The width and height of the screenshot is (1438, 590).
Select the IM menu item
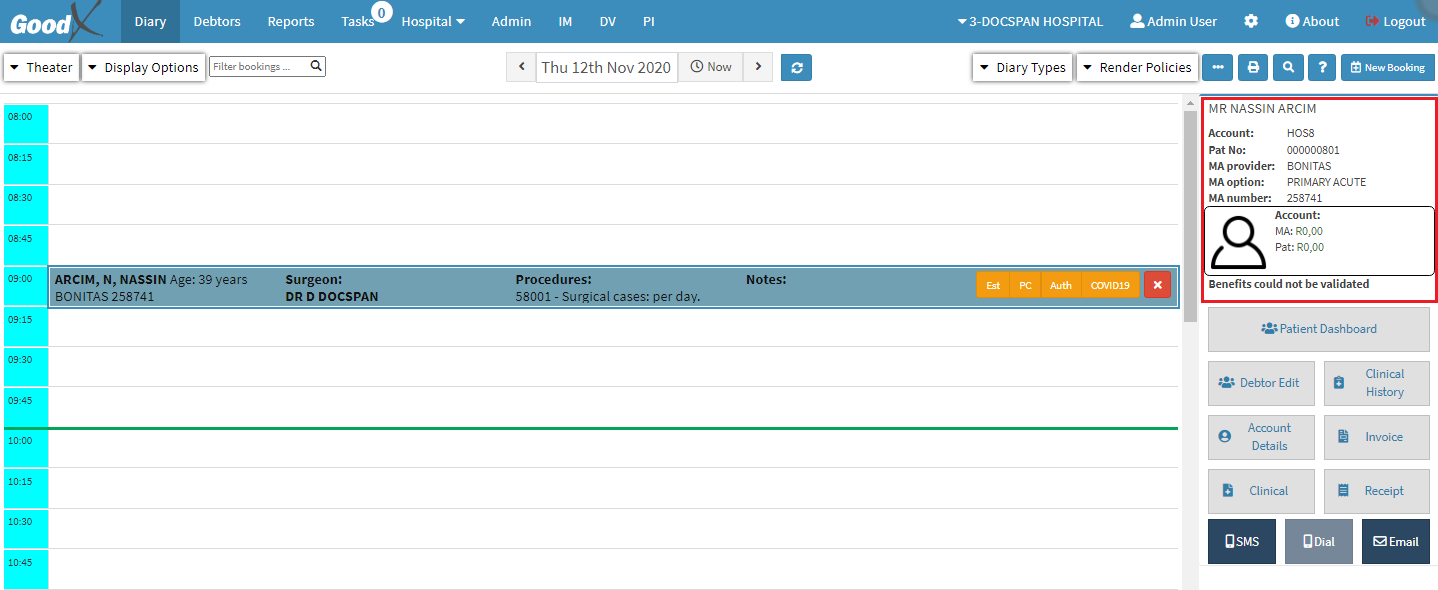tap(565, 21)
